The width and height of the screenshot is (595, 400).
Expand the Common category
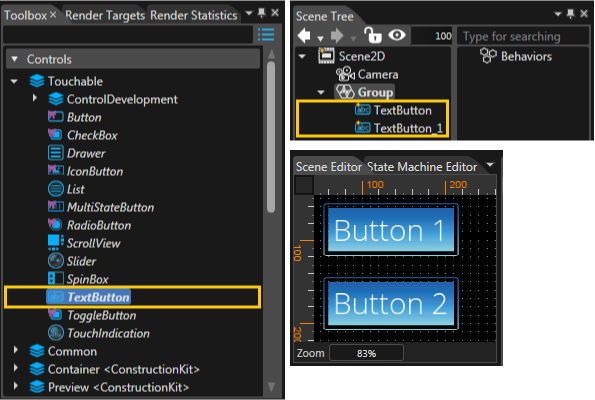click(16, 350)
